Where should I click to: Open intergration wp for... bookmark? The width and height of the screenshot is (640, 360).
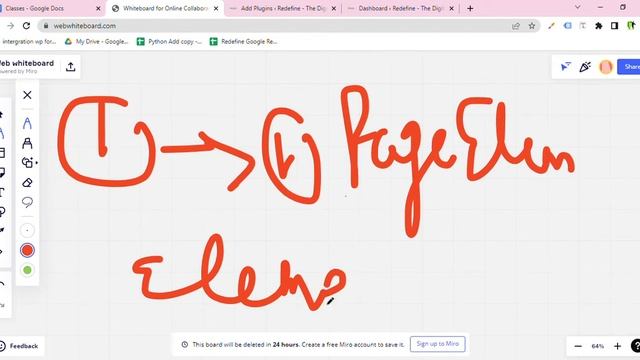point(29,41)
